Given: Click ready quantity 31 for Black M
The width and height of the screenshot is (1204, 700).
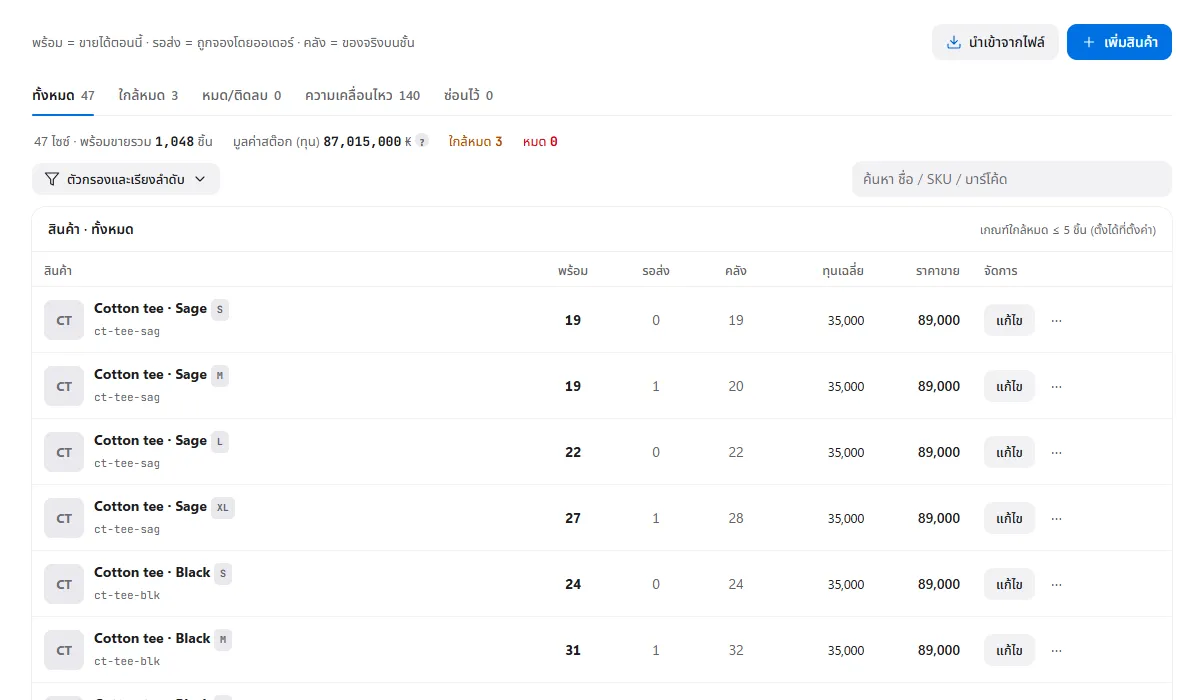Looking at the screenshot, I should point(573,651).
